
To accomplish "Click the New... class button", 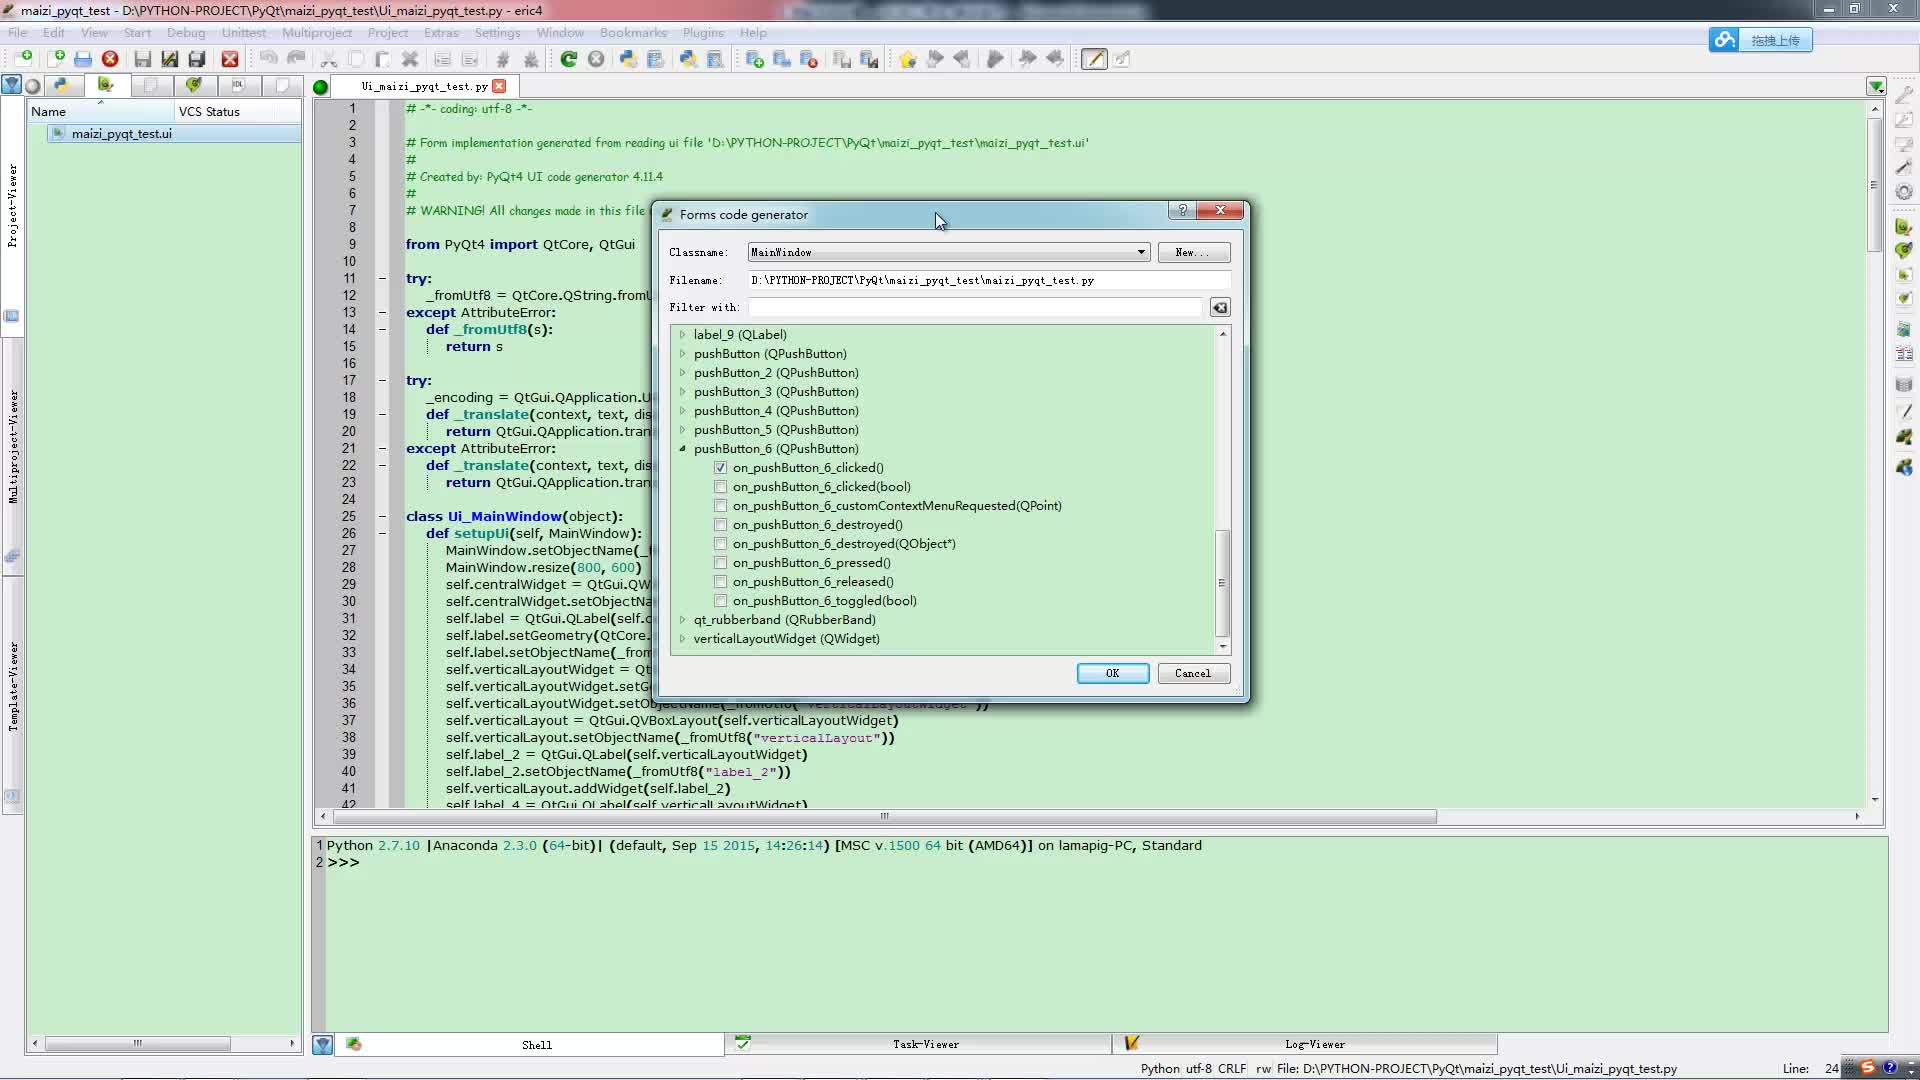I will tap(1193, 252).
